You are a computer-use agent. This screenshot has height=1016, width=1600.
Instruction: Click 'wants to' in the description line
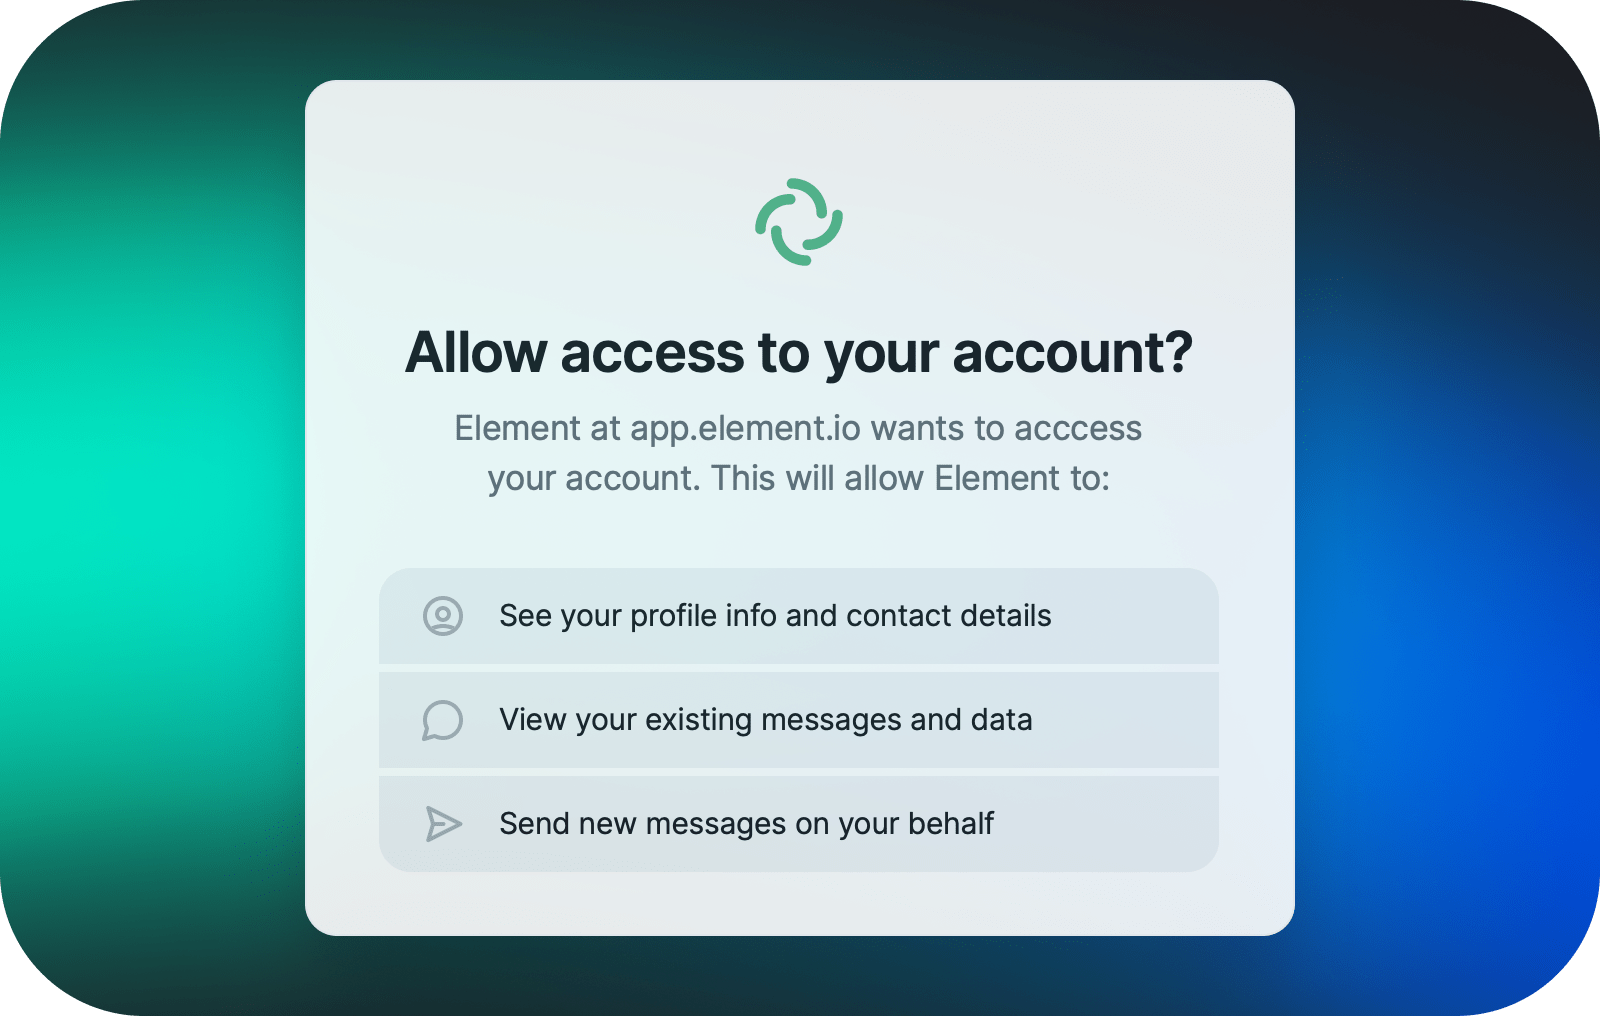click(x=937, y=429)
